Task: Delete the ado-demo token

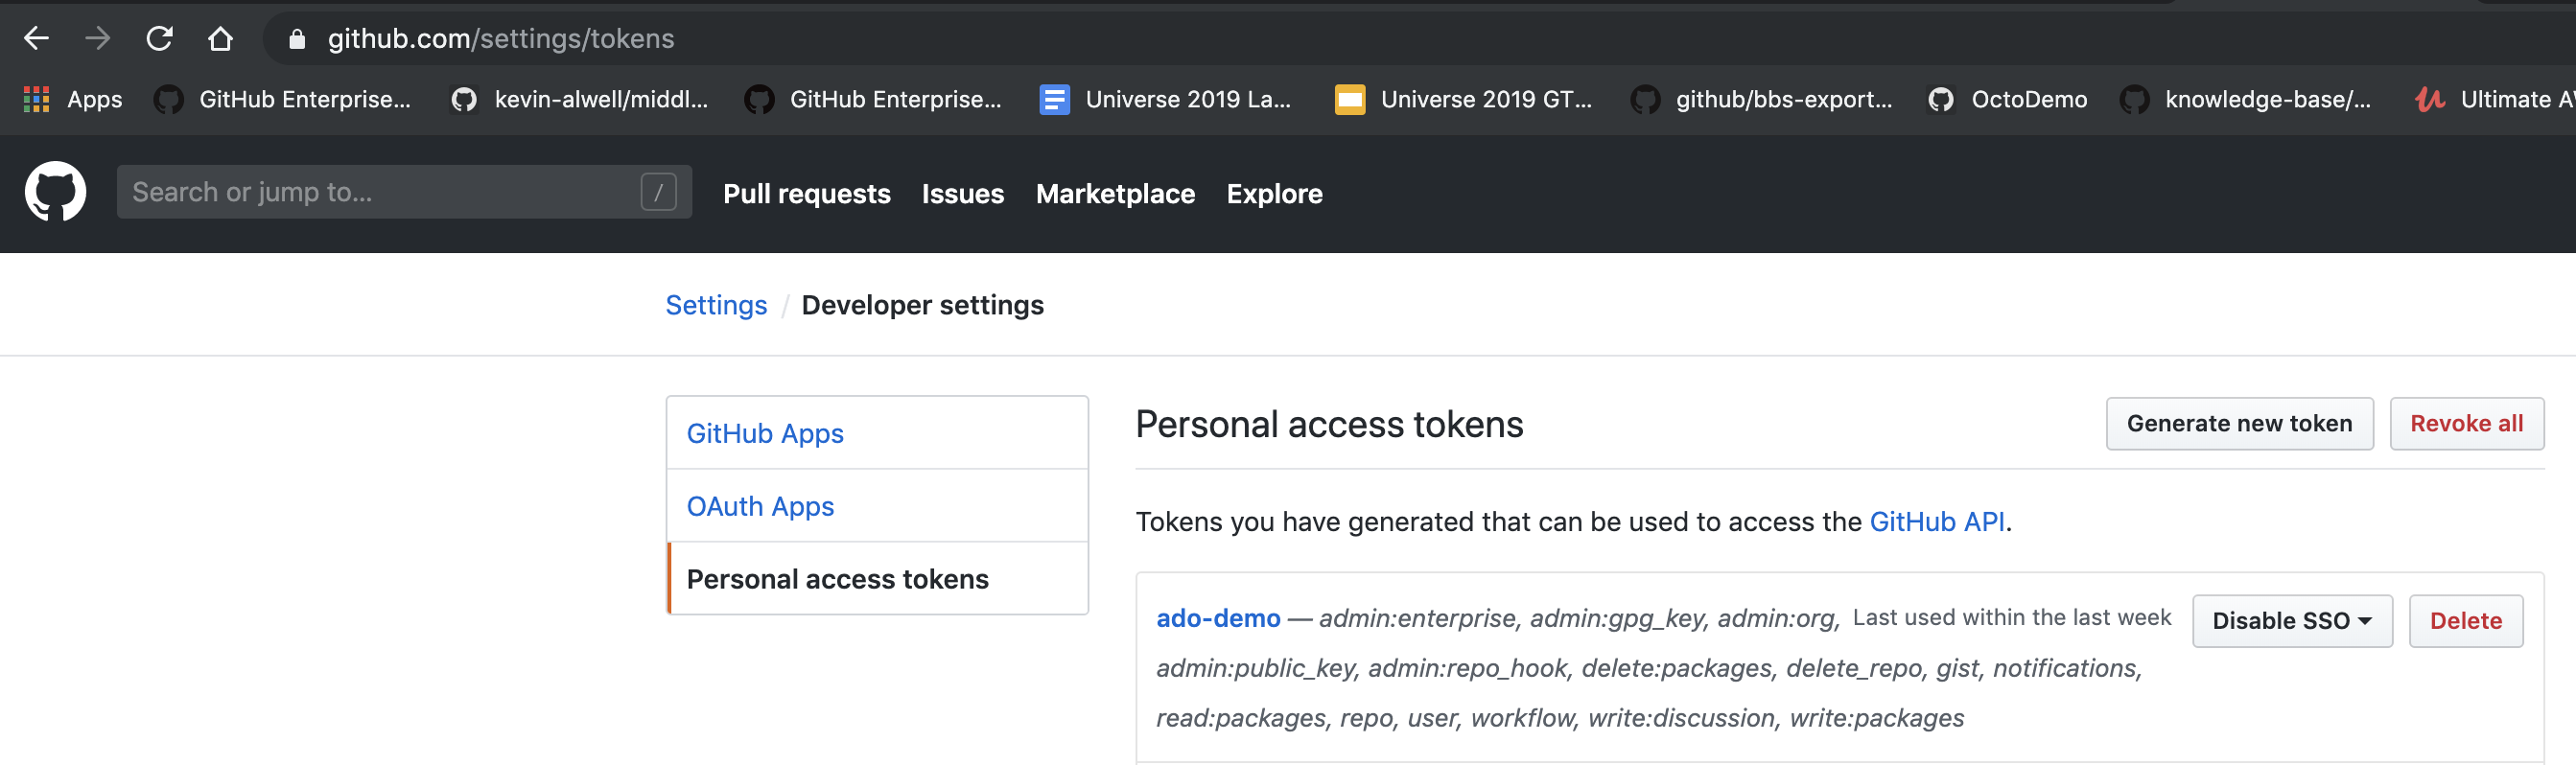Action: coord(2465,621)
